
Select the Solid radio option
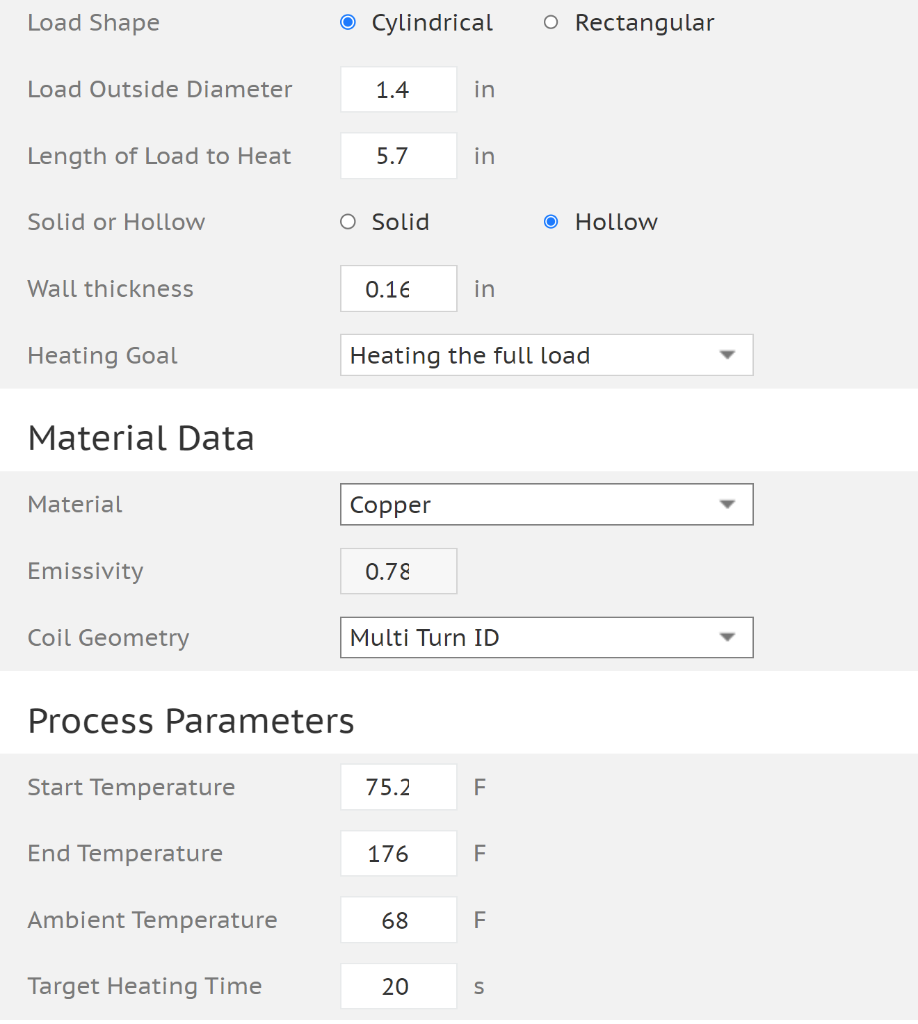348,222
